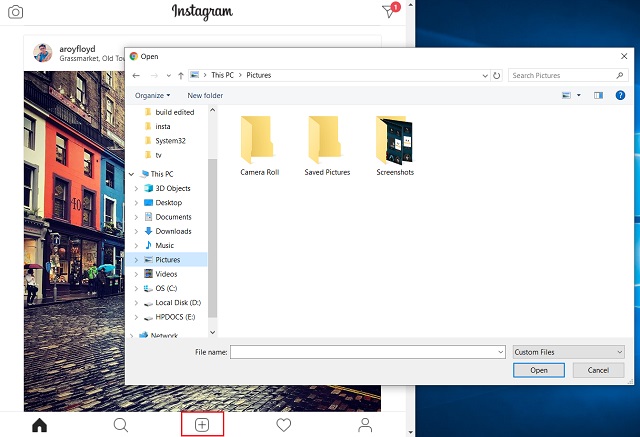Go up one folder level
This screenshot has height=437, width=640.
point(180,75)
